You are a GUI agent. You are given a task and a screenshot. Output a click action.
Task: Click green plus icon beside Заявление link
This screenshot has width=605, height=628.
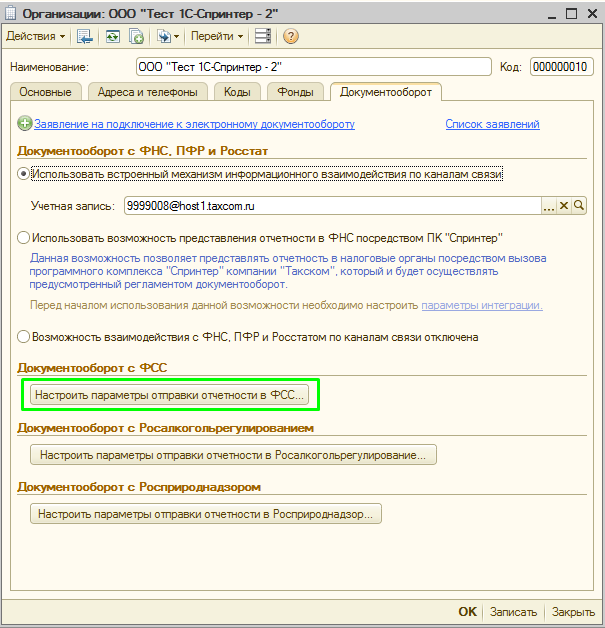click(x=24, y=124)
